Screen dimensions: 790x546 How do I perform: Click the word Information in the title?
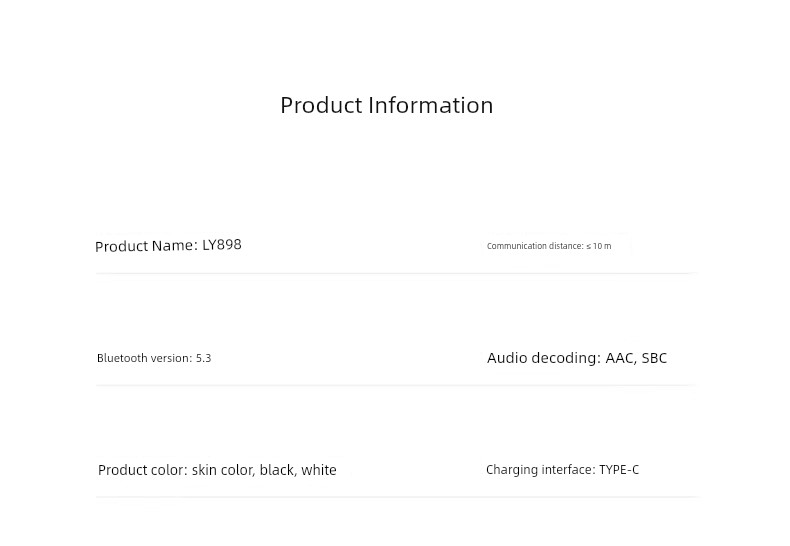point(431,106)
